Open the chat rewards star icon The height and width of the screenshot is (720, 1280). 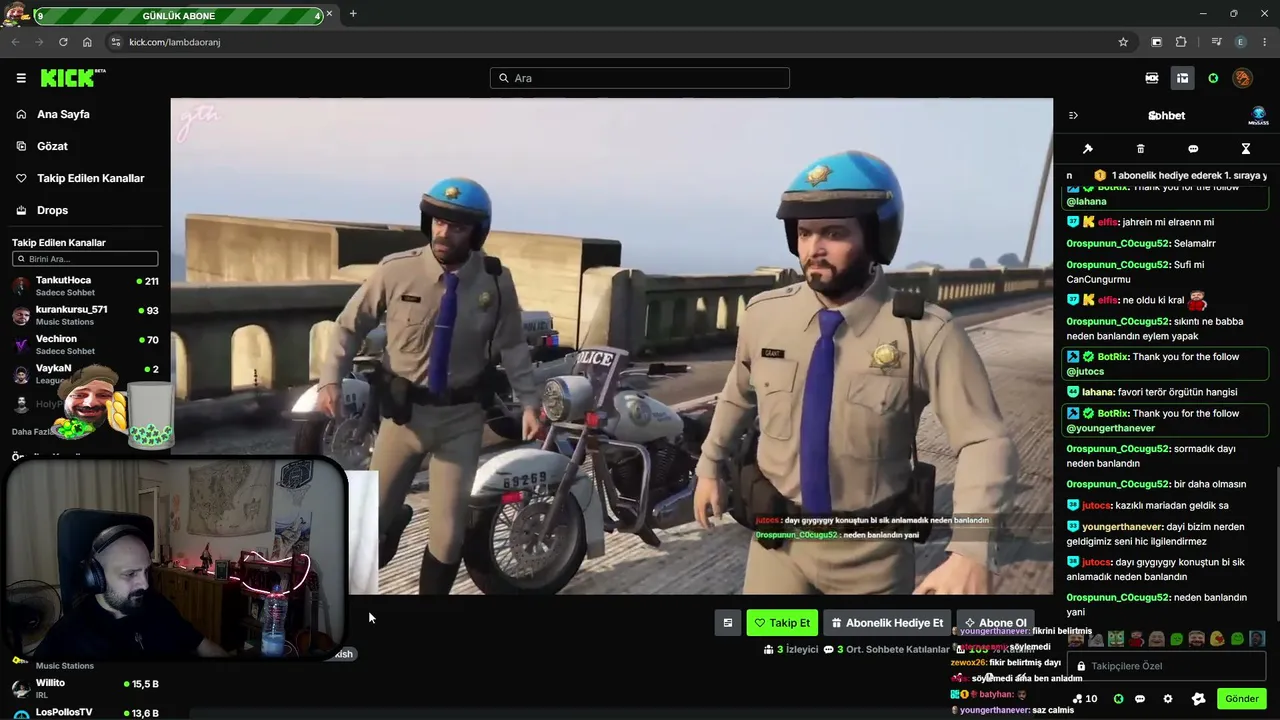coord(1199,699)
